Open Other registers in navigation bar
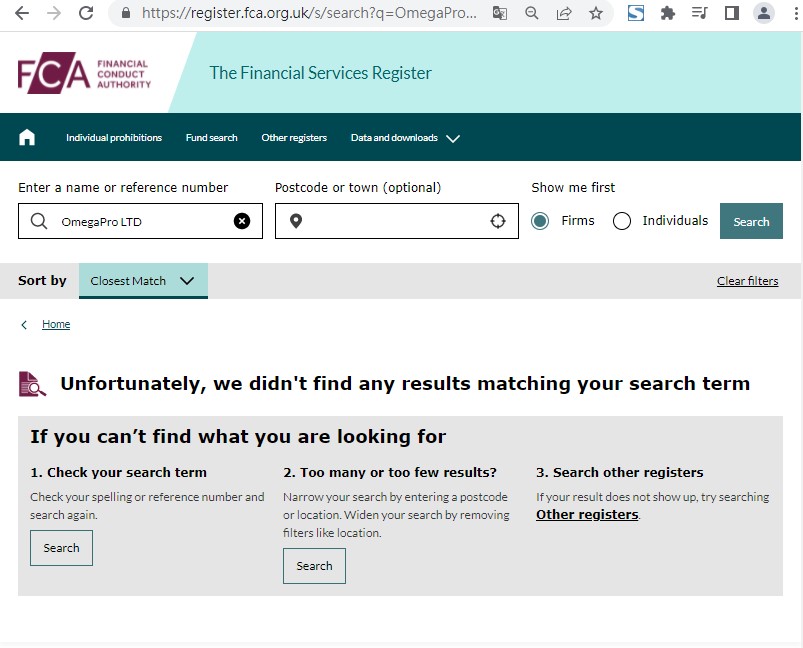The width and height of the screenshot is (803, 648). [x=294, y=138]
